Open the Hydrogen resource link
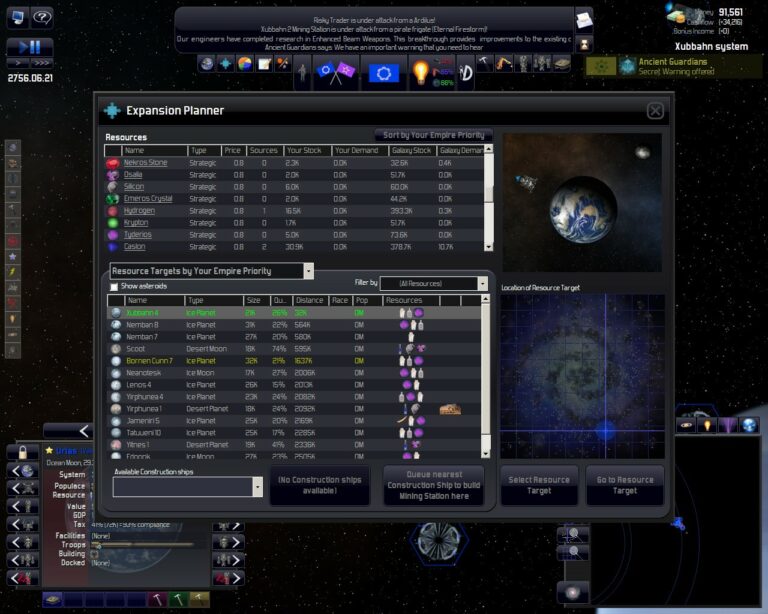The height and width of the screenshot is (614, 768). click(139, 211)
